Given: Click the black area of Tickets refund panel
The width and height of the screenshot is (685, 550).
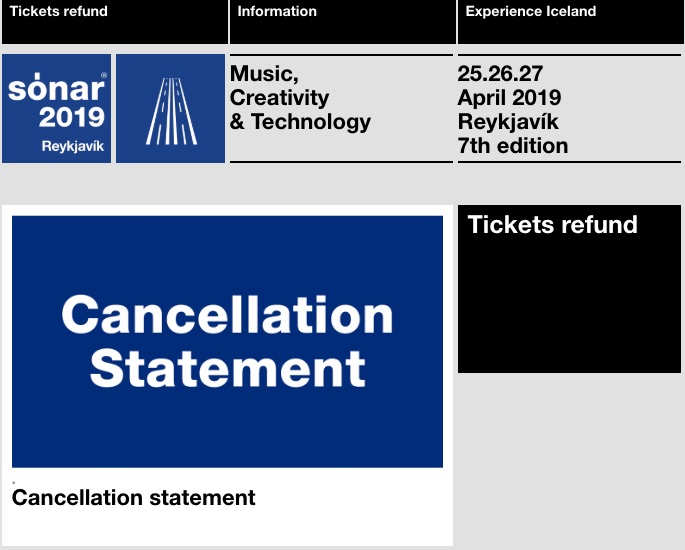Looking at the screenshot, I should (569, 306).
